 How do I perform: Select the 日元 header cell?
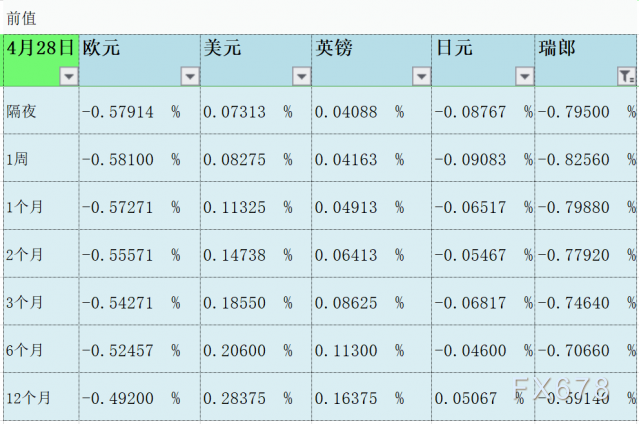click(483, 60)
